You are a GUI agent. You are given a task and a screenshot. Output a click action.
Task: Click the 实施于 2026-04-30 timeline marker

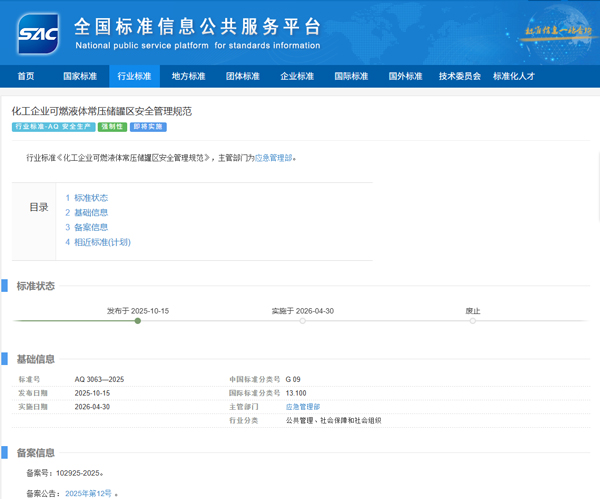[x=303, y=321]
